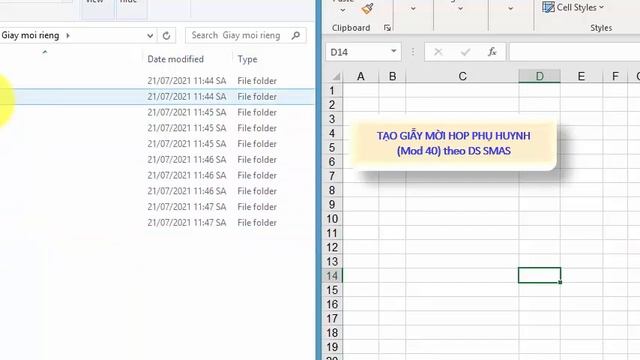Select row 1 header
This screenshot has height=360, width=640.
tap(332, 91)
